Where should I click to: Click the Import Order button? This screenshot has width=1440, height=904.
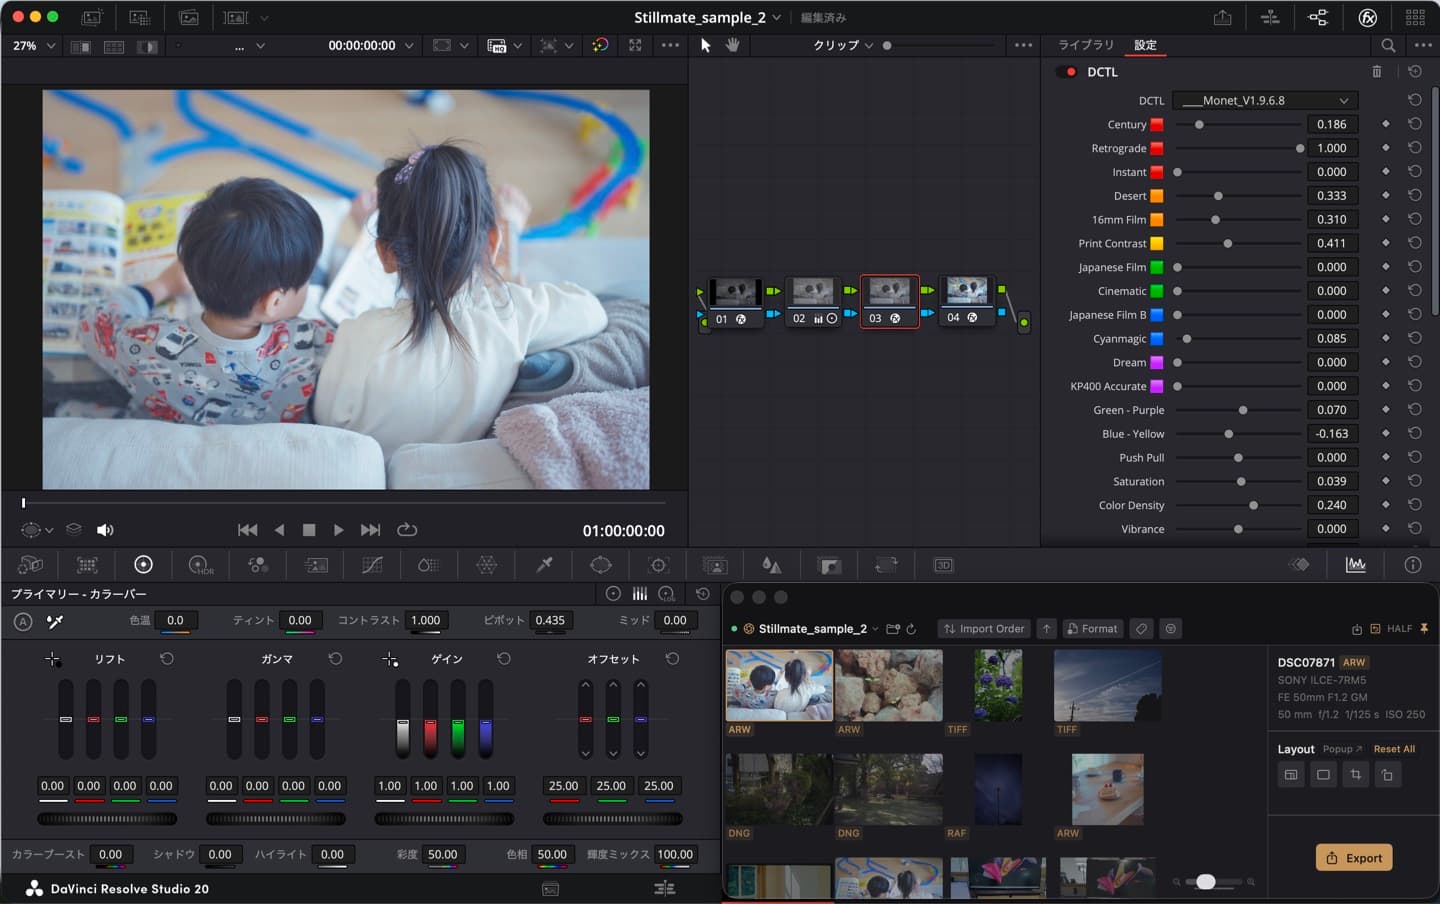point(983,628)
